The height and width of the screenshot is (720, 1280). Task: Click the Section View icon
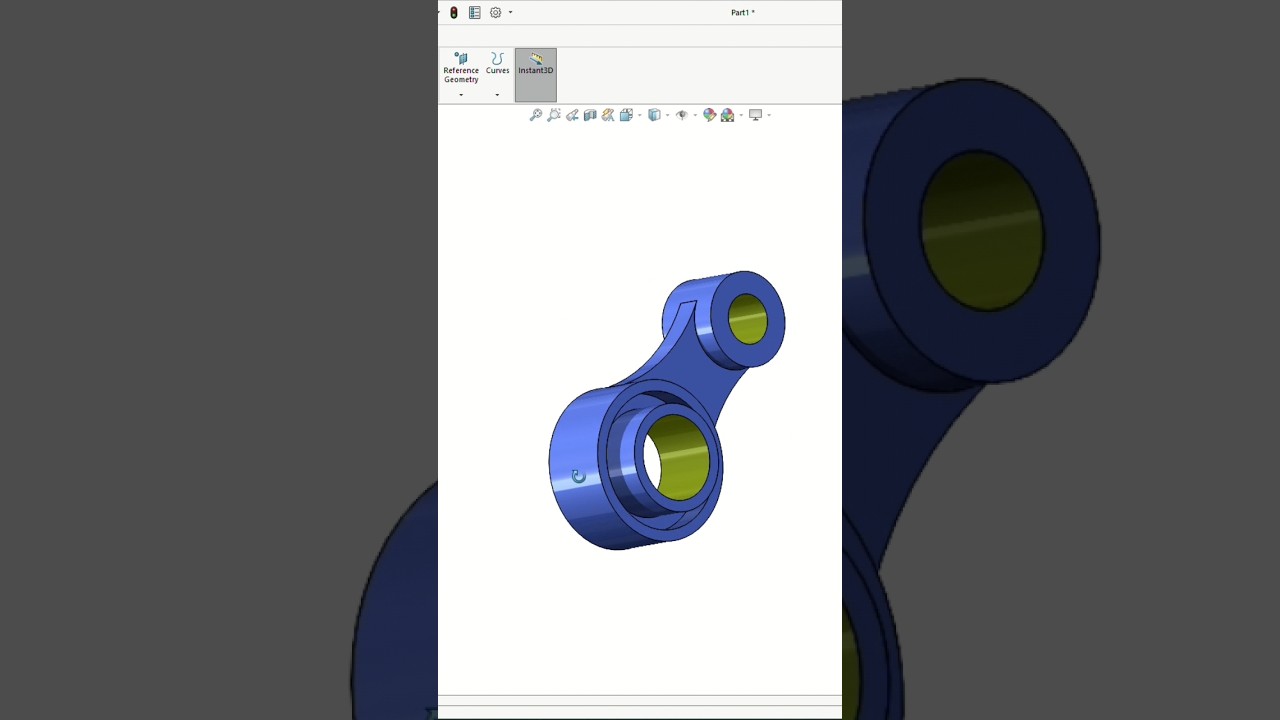[590, 115]
